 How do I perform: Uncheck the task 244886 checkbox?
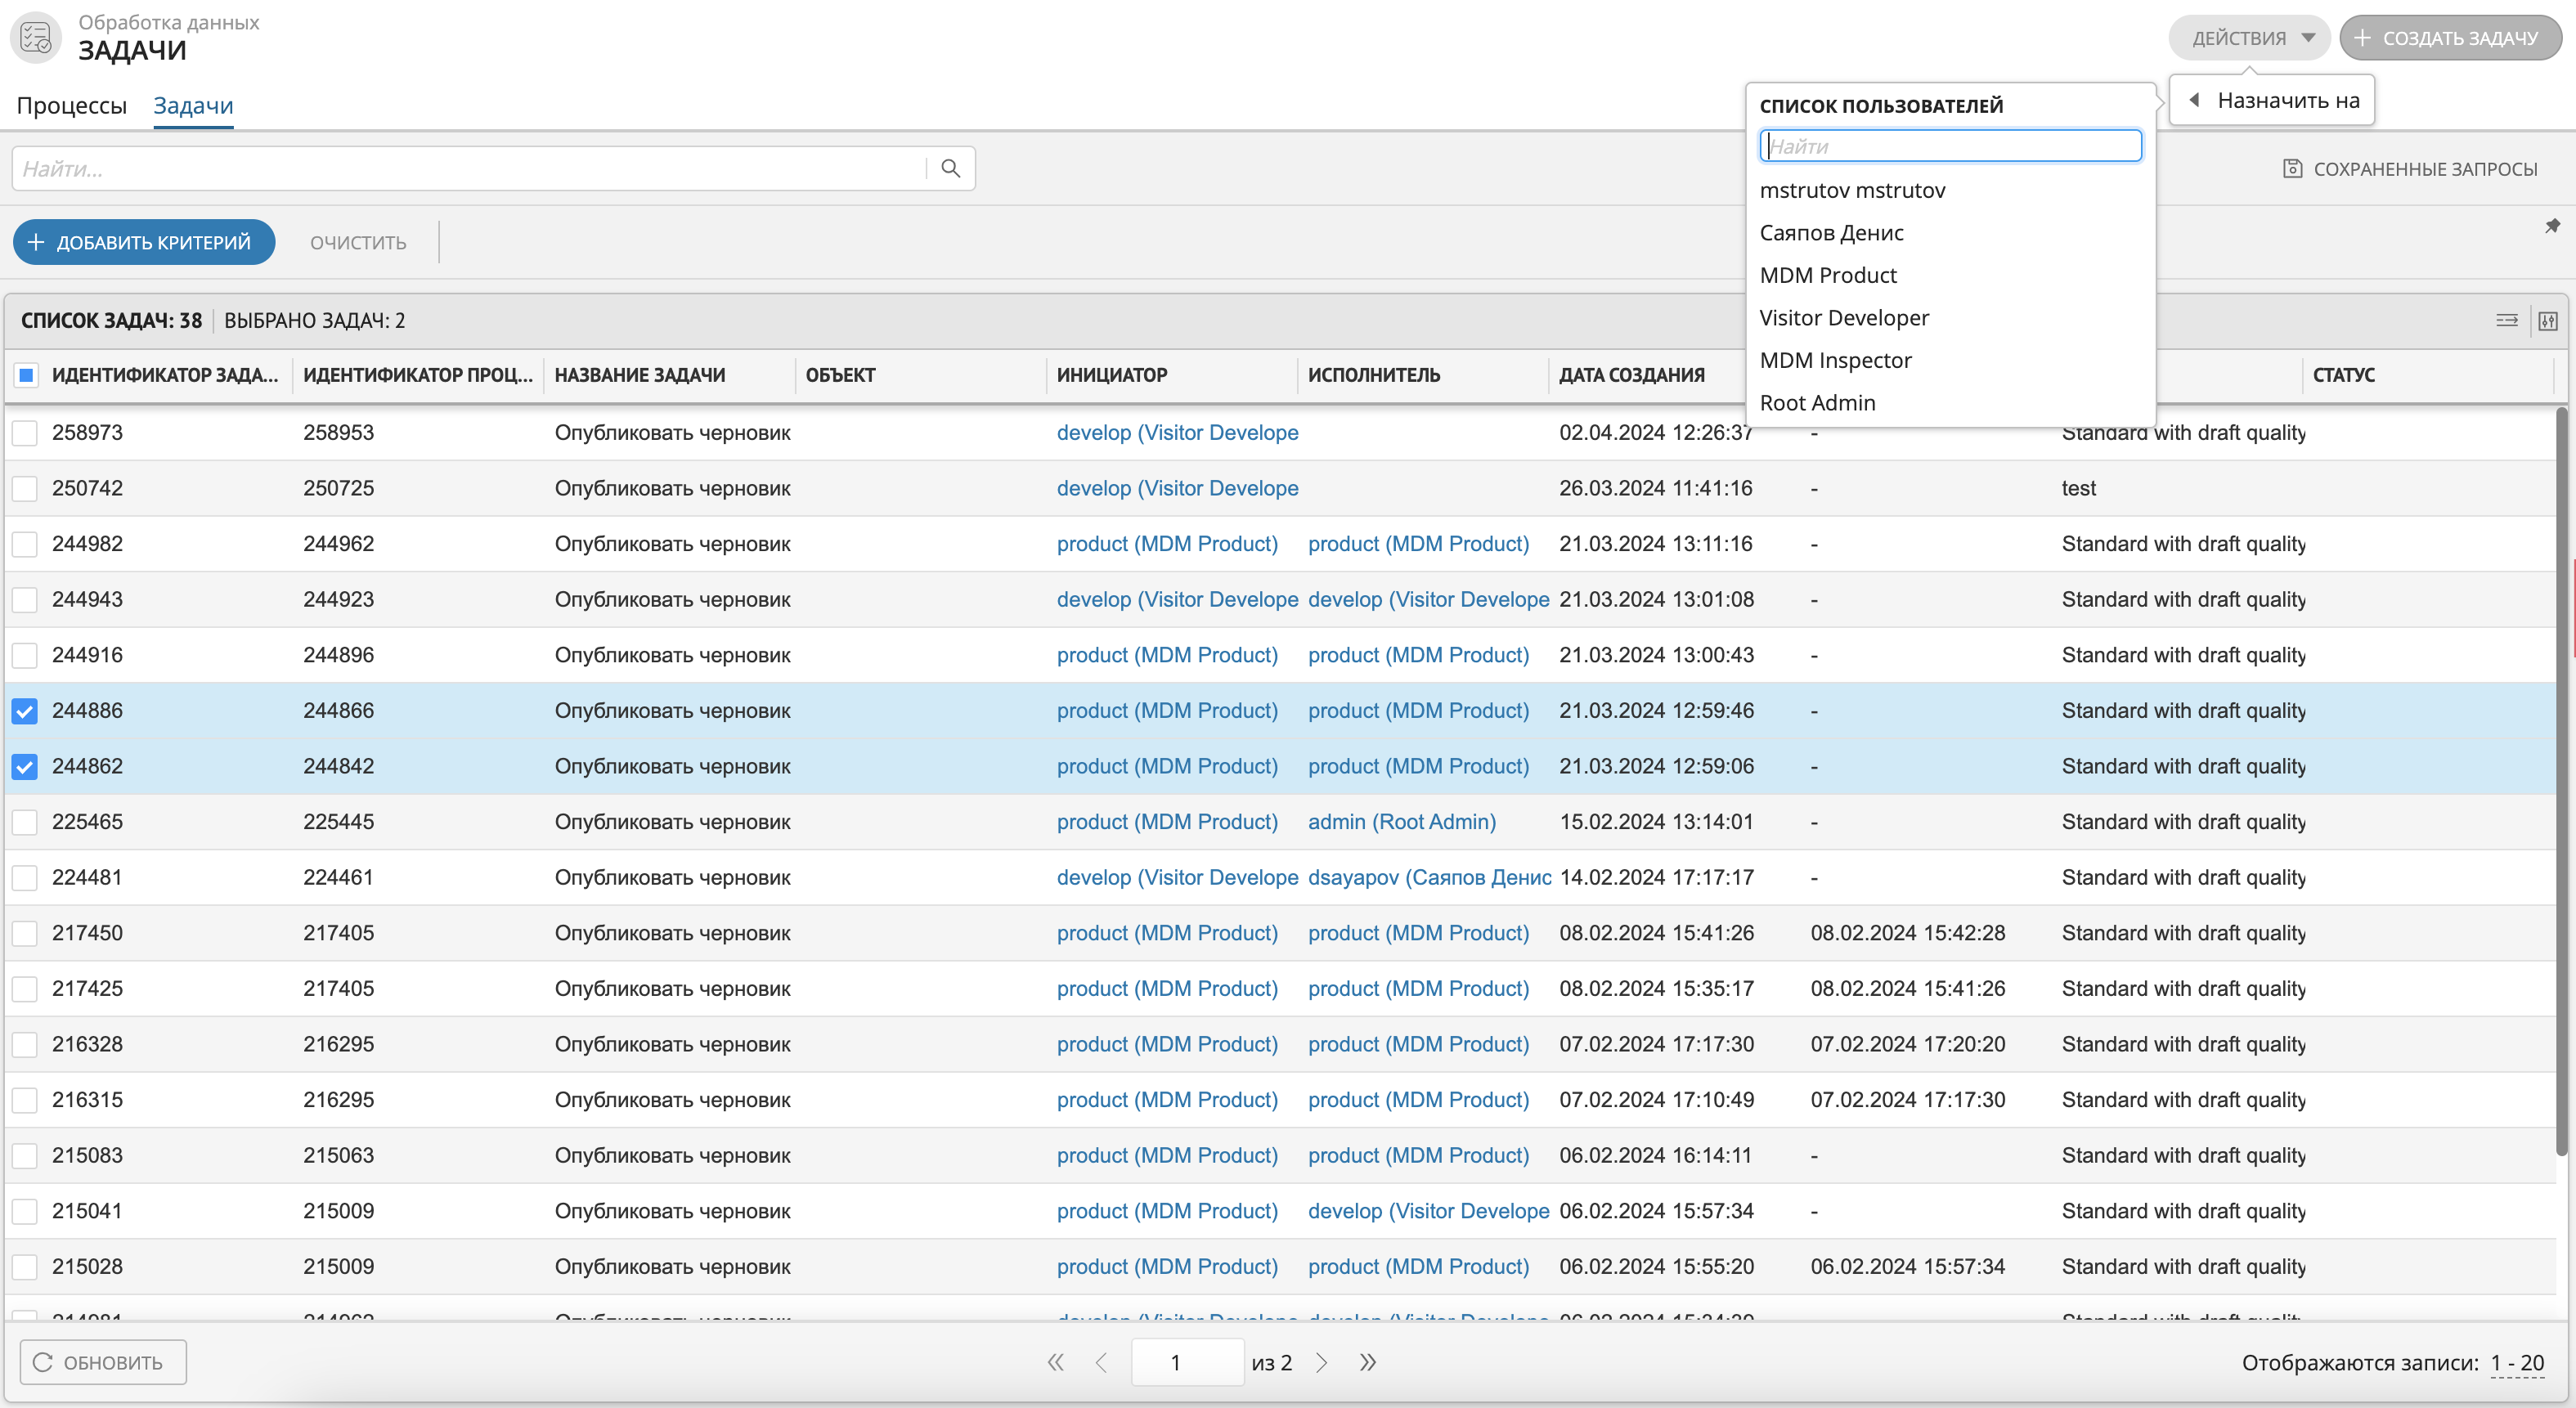[25, 711]
